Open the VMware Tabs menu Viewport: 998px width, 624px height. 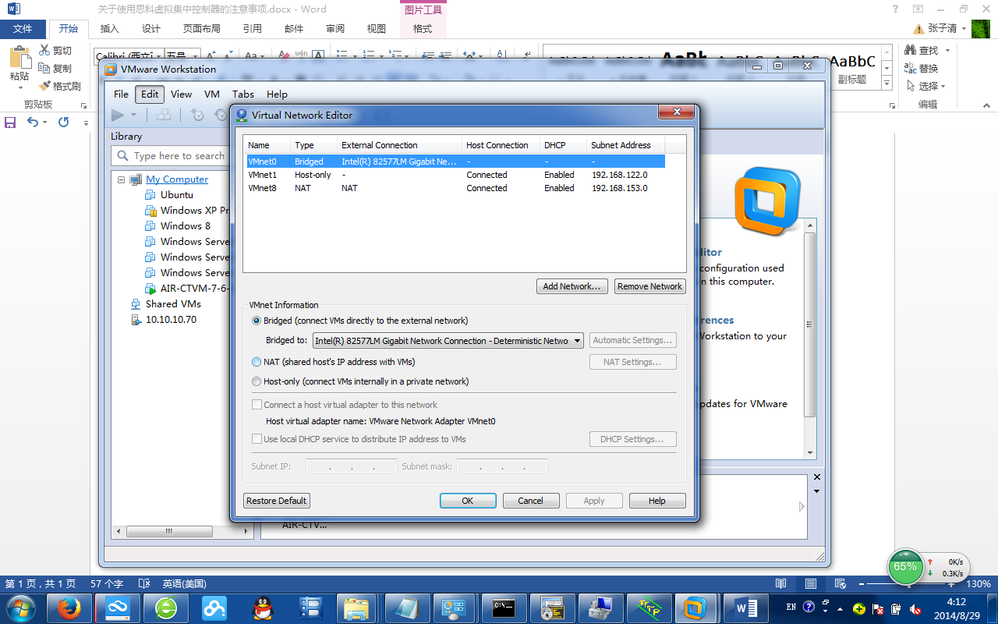[x=243, y=94]
